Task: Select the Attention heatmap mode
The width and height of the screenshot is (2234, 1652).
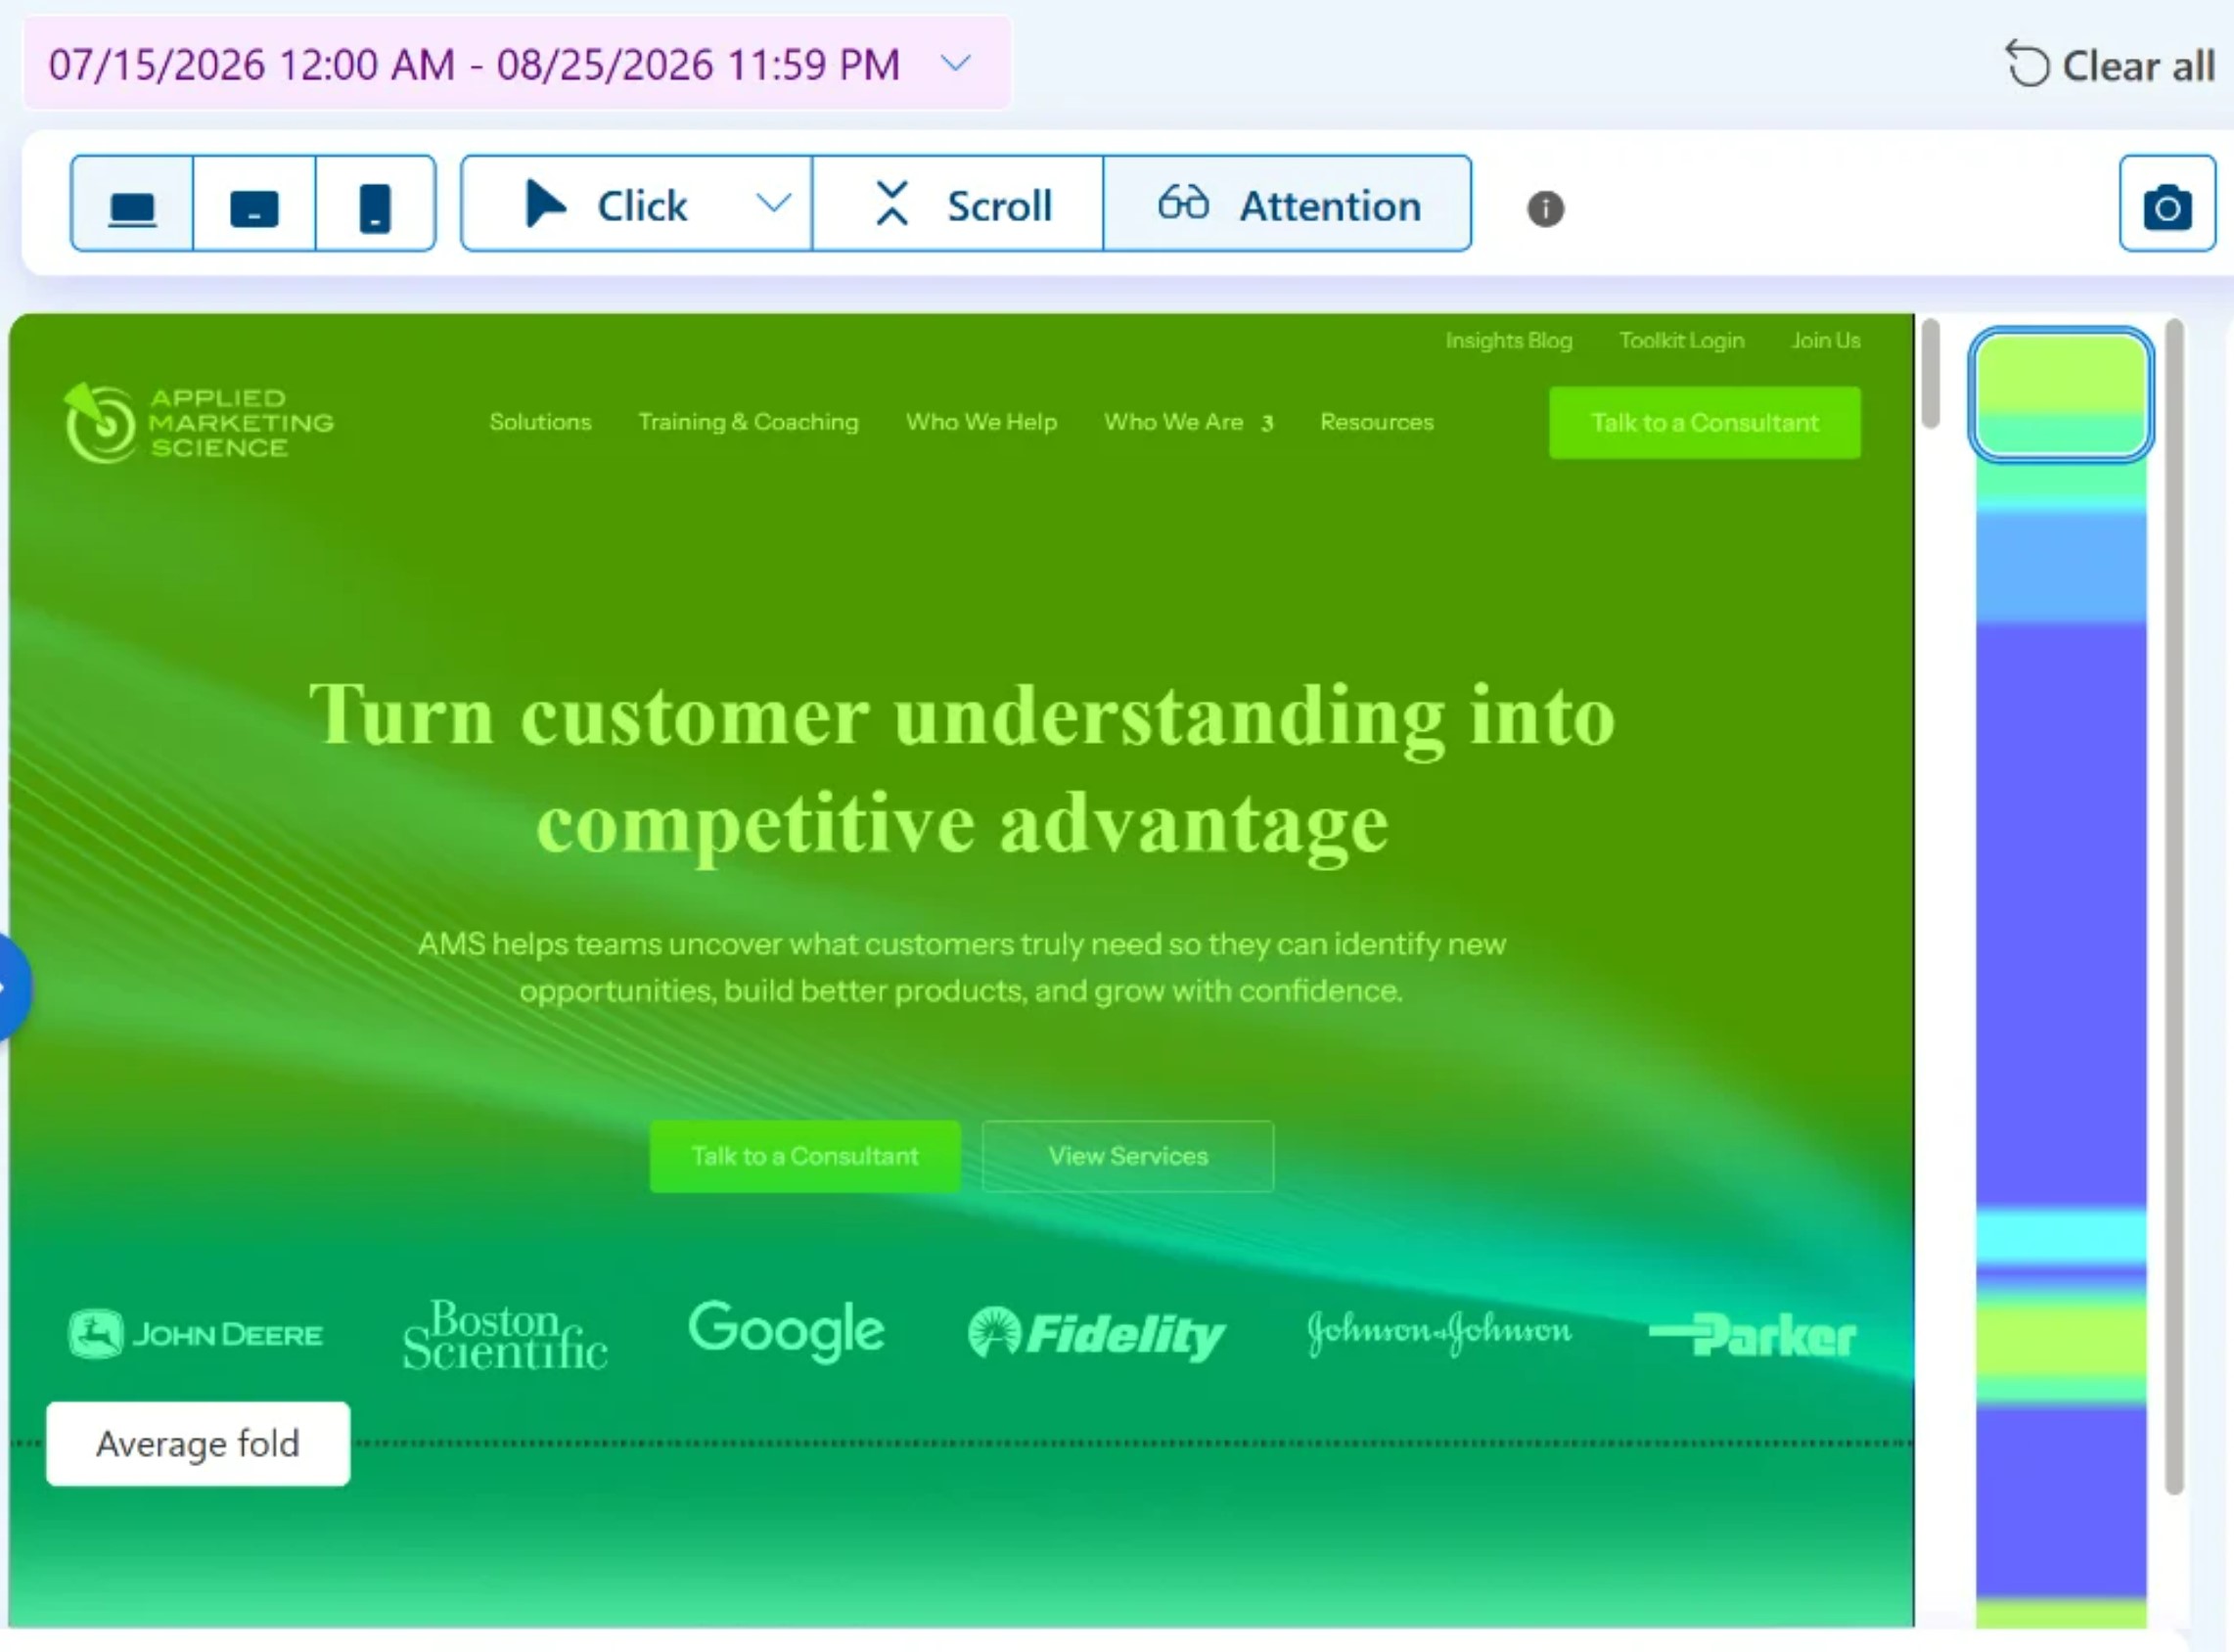Action: click(x=1288, y=204)
